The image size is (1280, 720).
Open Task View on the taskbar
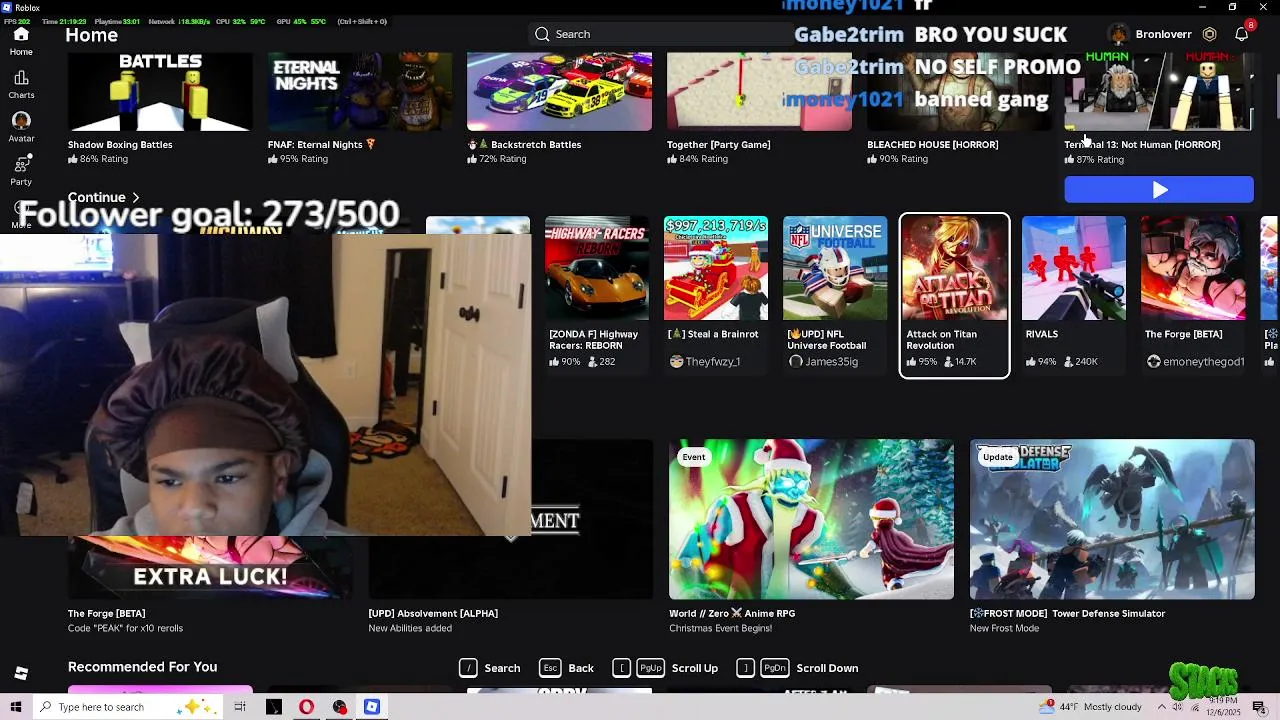[240, 707]
